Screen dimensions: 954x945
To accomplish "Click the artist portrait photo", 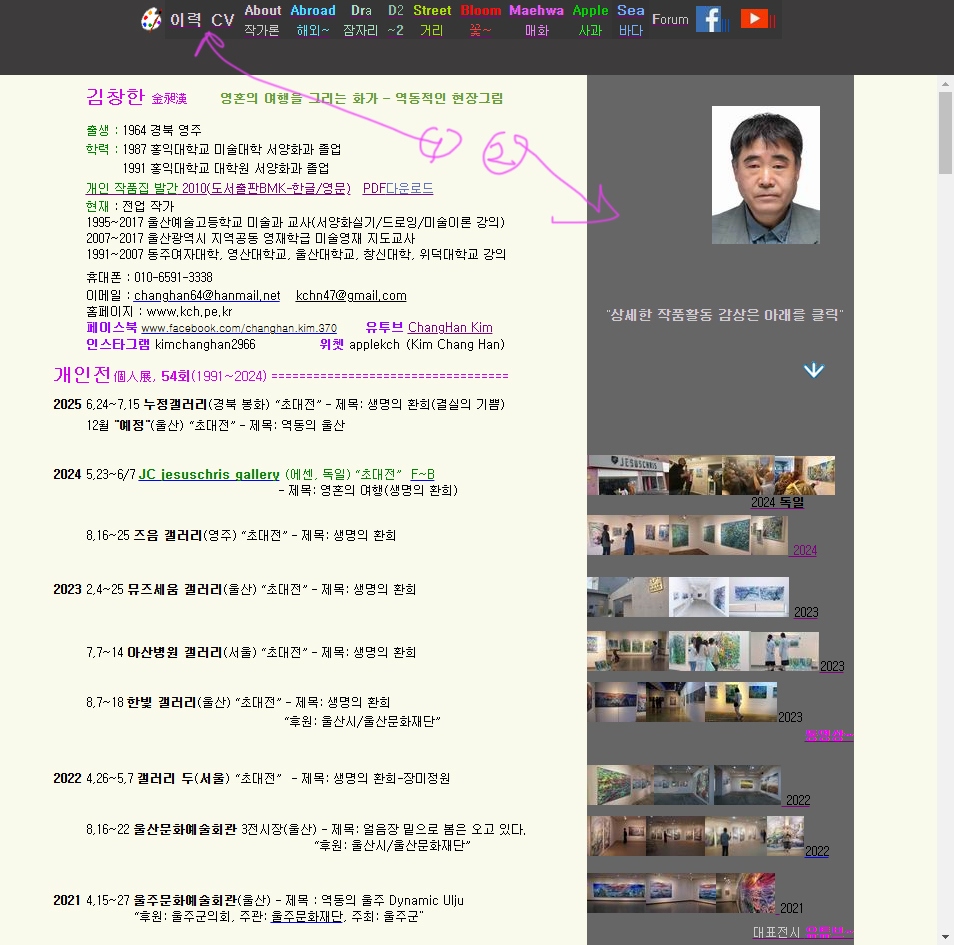I will click(765, 175).
